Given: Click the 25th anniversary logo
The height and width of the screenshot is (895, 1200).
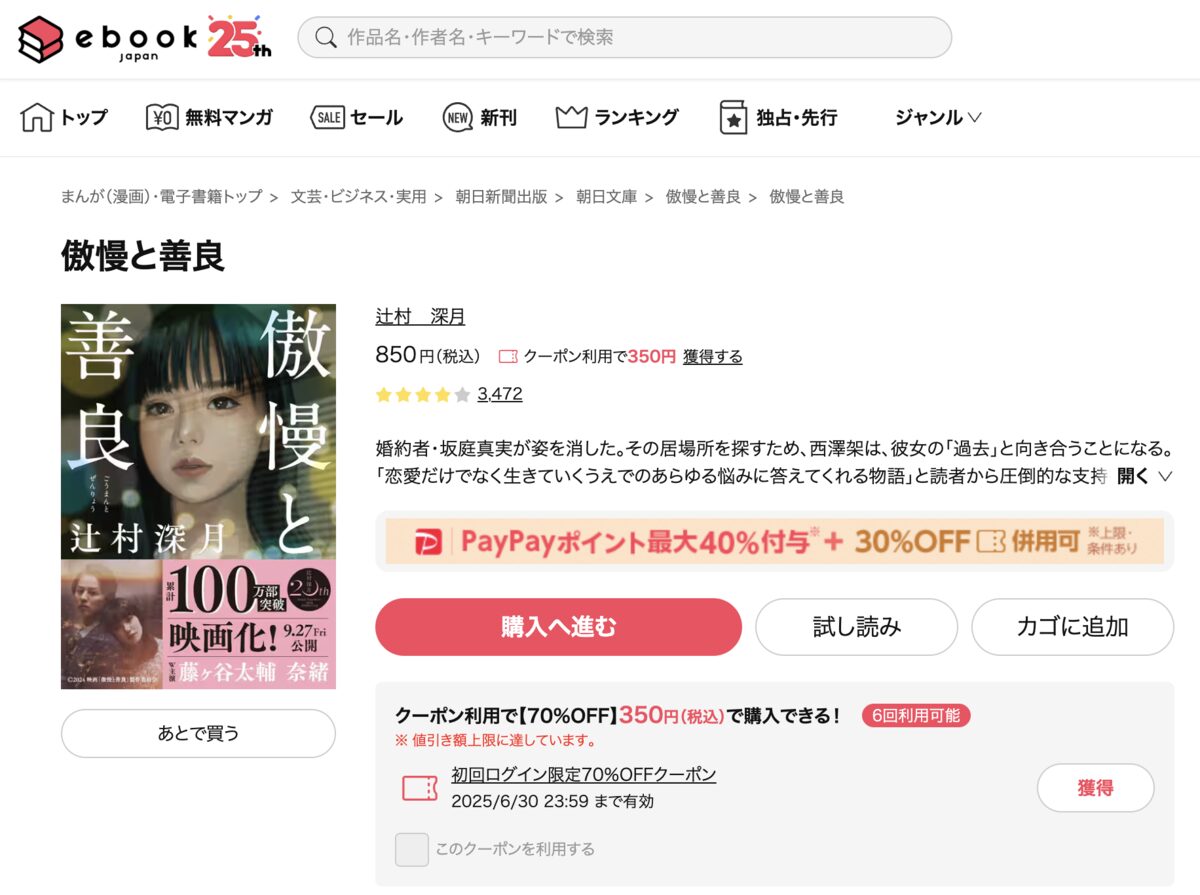Looking at the screenshot, I should coord(240,38).
